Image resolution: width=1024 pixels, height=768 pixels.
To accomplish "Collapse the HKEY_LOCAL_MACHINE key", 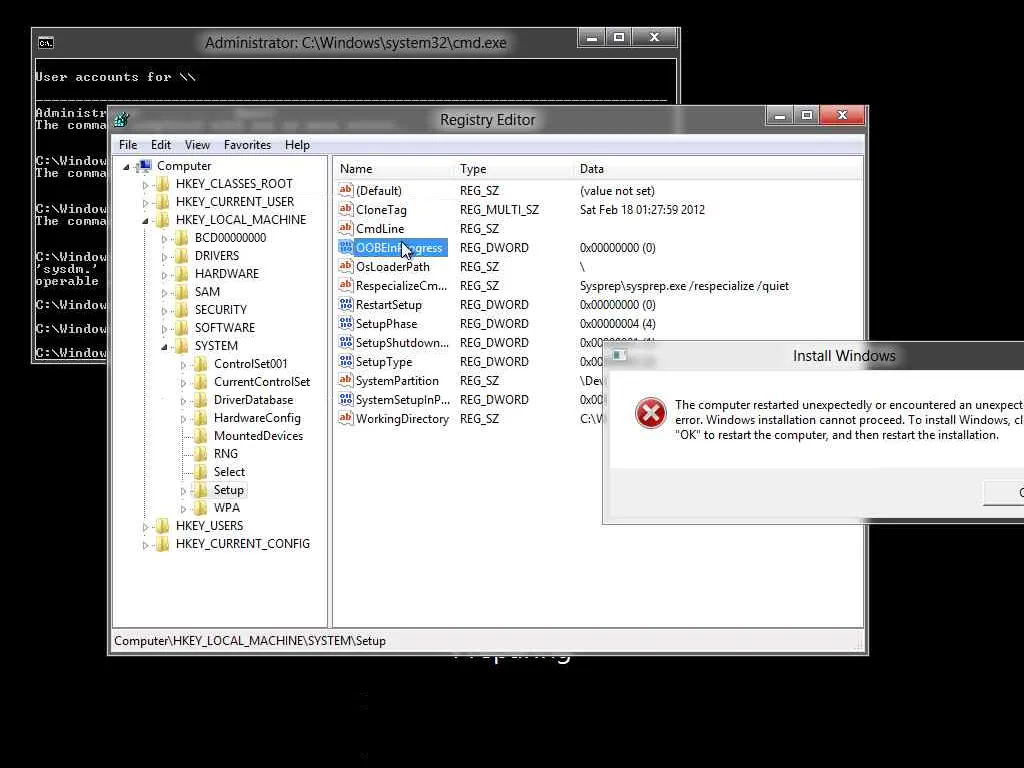I will coord(145,221).
